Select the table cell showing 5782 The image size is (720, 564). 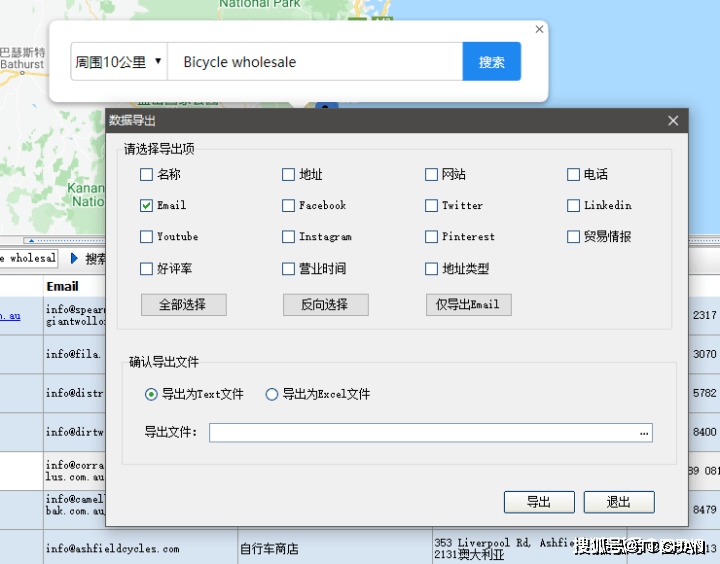(704, 393)
